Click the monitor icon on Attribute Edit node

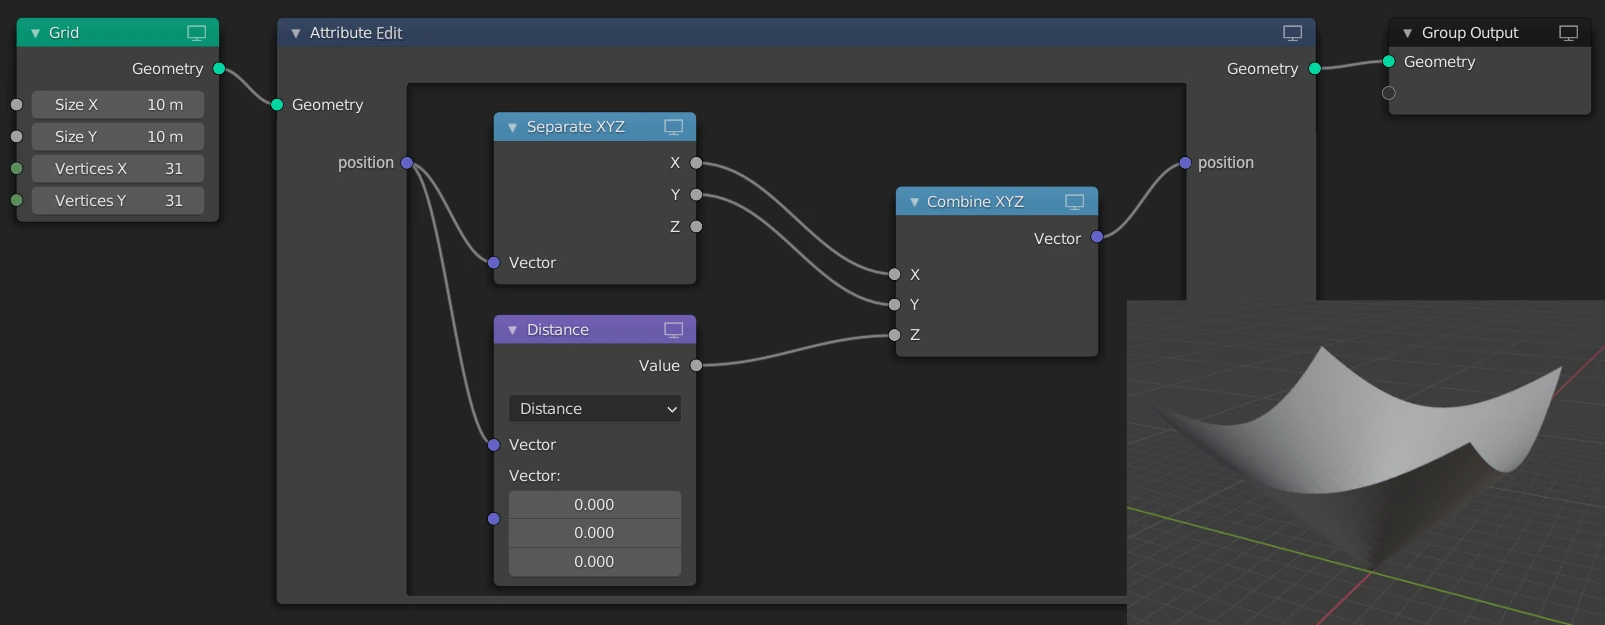coord(1293,33)
